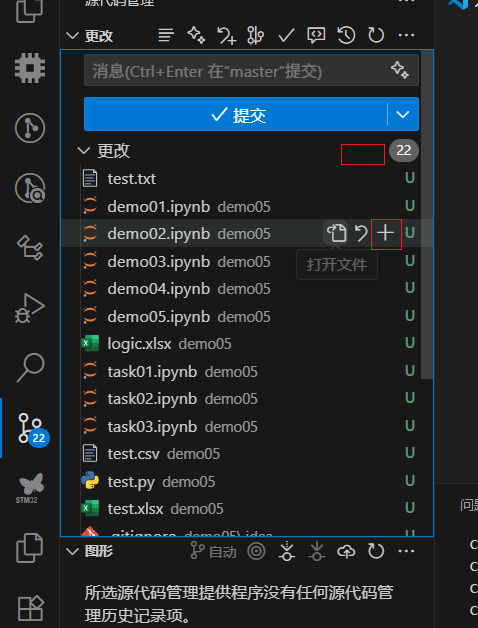
Task: Open file icon on demo02.ipynb row
Action: click(x=337, y=233)
